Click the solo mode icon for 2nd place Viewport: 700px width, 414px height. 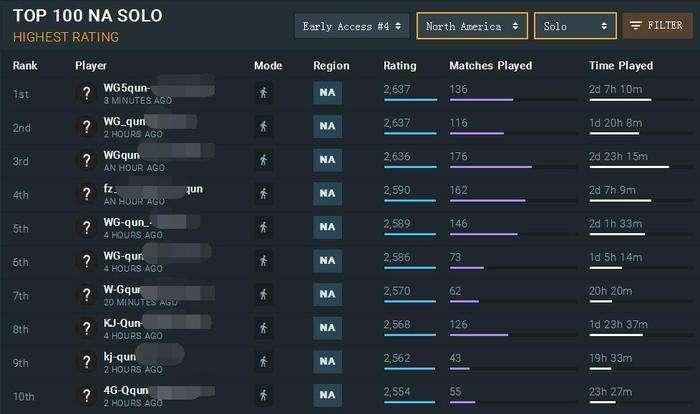[263, 127]
